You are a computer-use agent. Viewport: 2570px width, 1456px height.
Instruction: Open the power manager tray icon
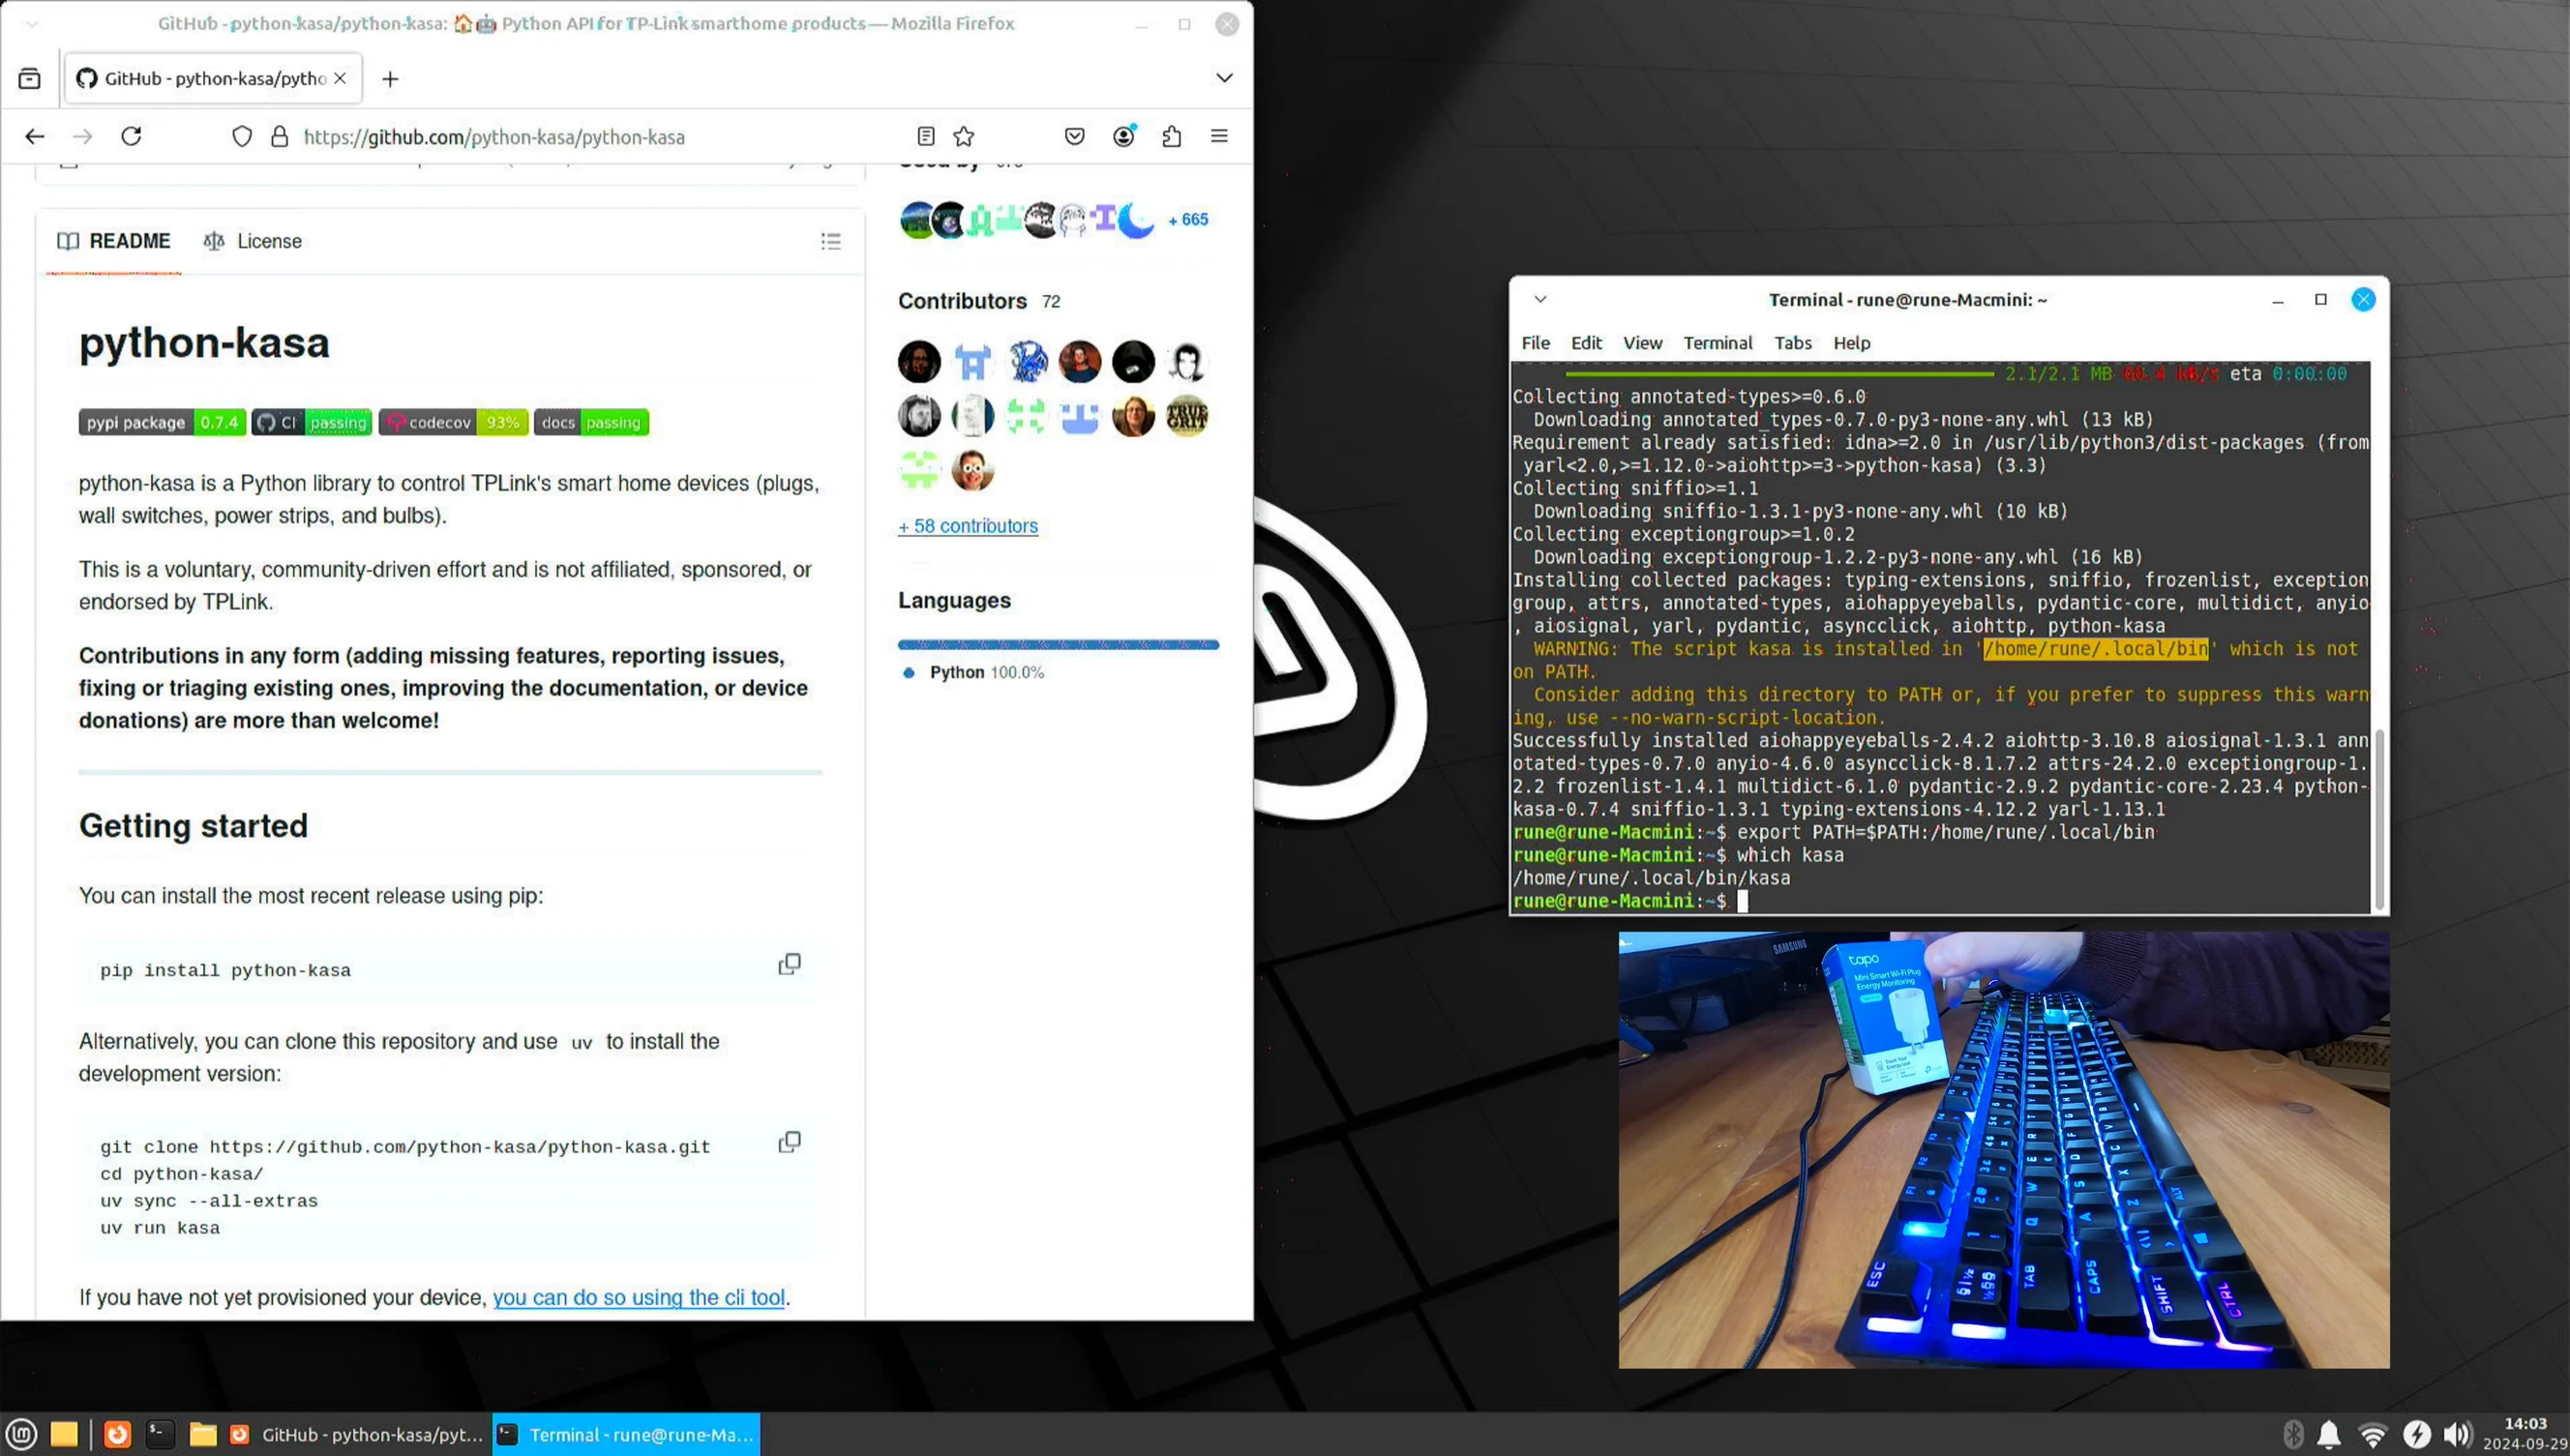tap(2416, 1434)
